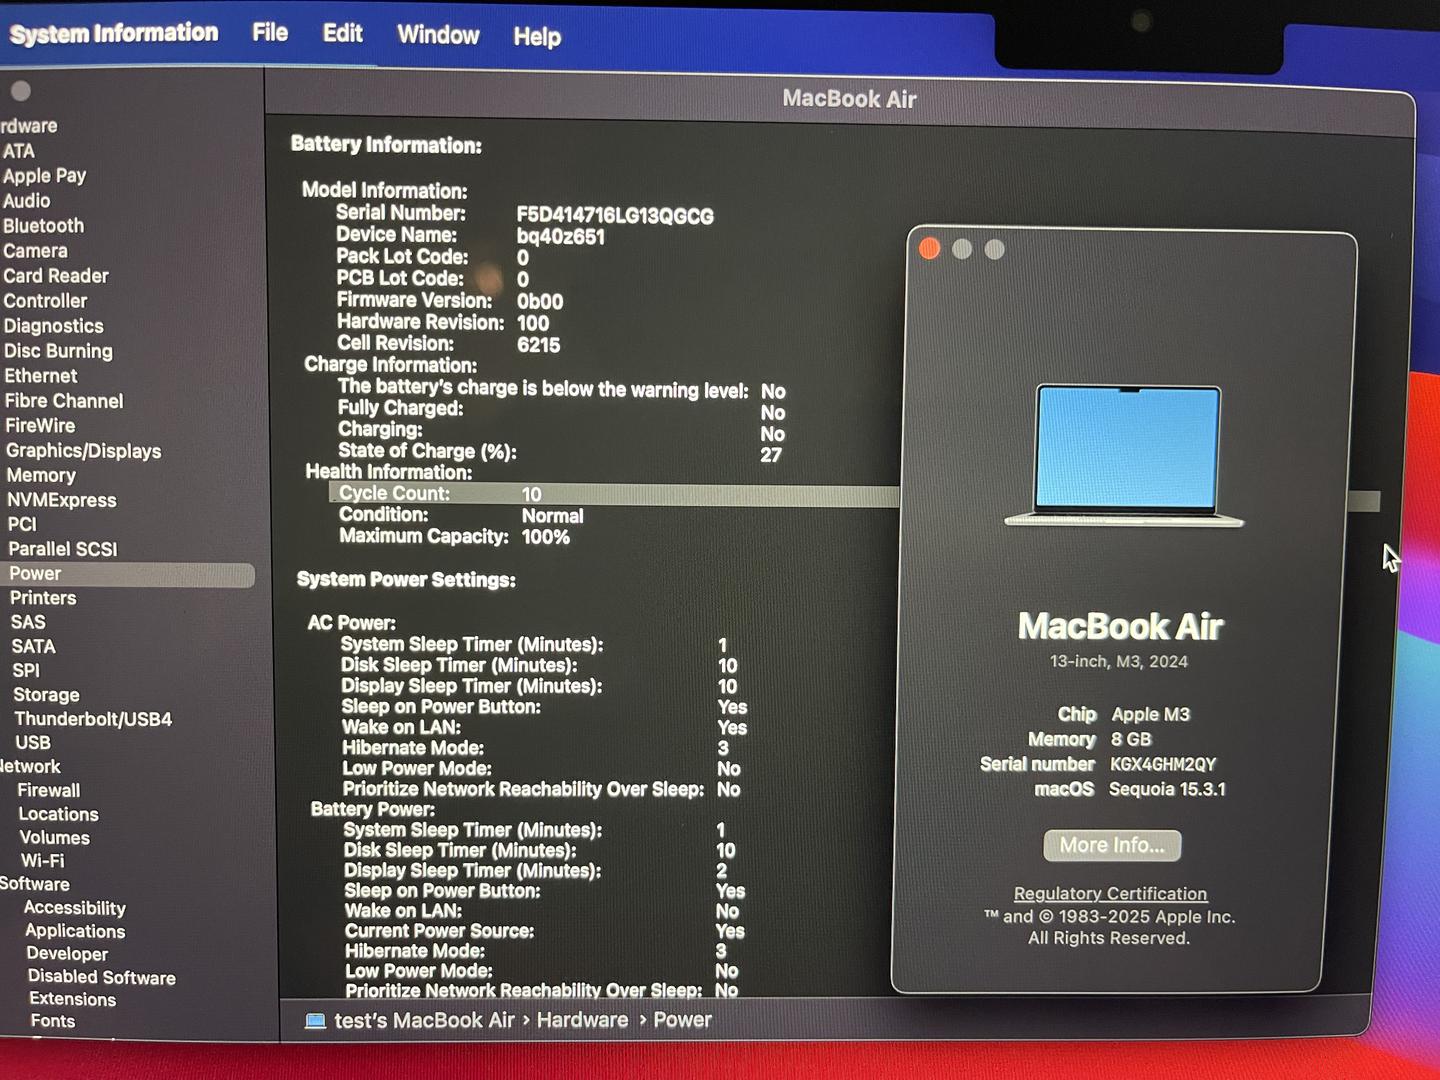Select USB in the sidebar

tap(33, 743)
